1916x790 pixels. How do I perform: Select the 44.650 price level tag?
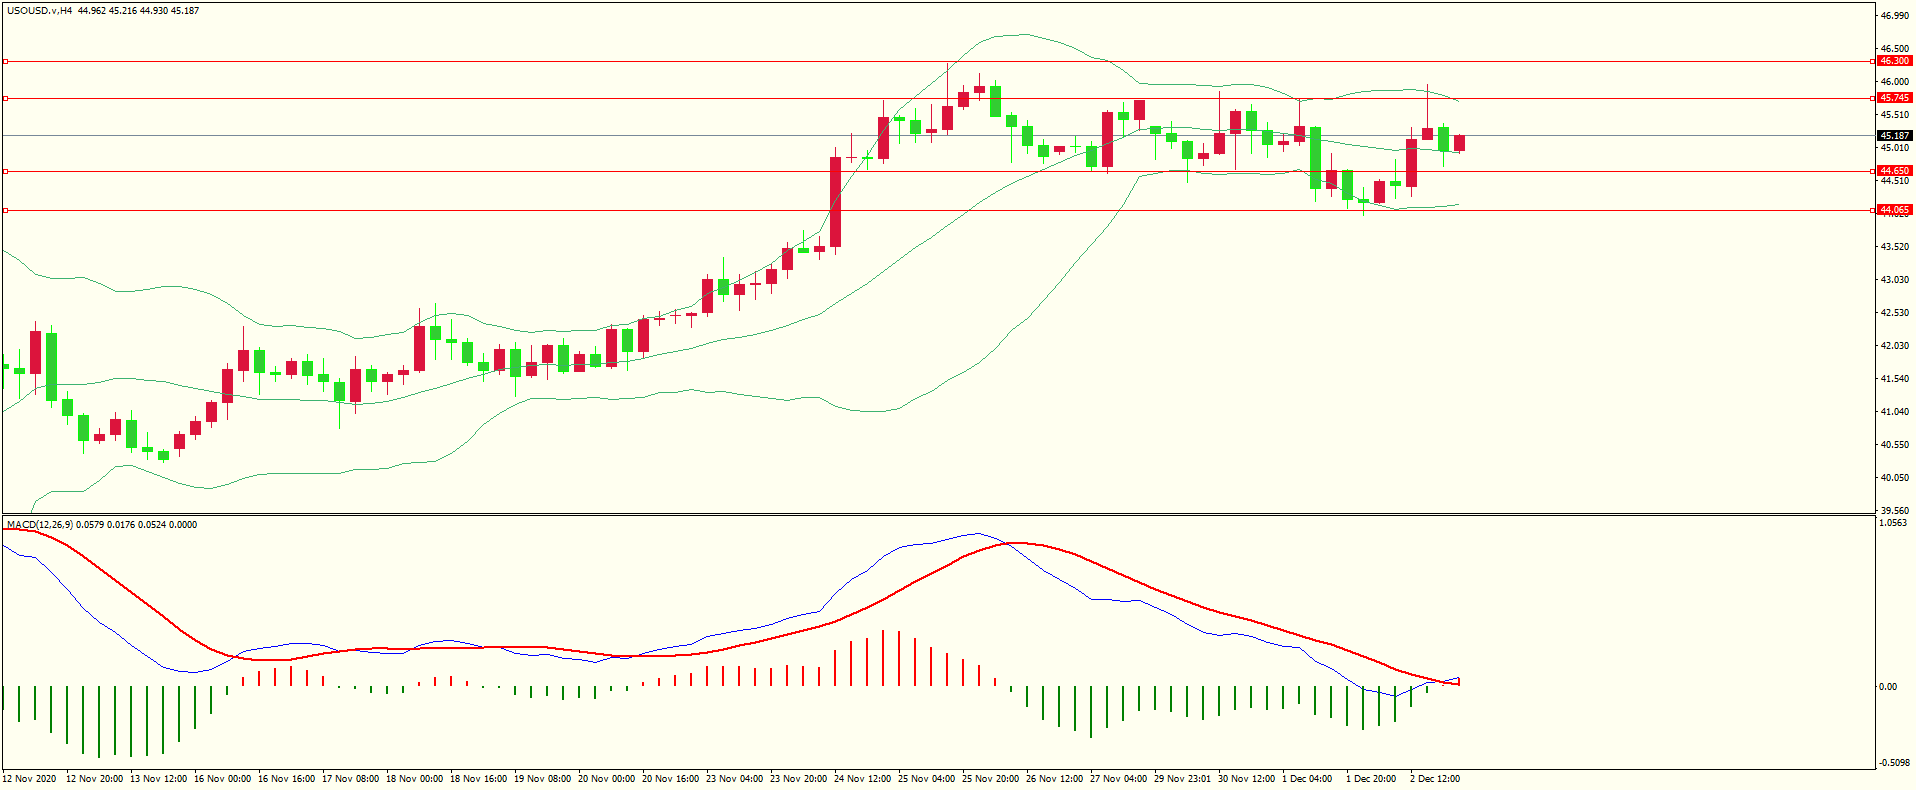(1894, 171)
